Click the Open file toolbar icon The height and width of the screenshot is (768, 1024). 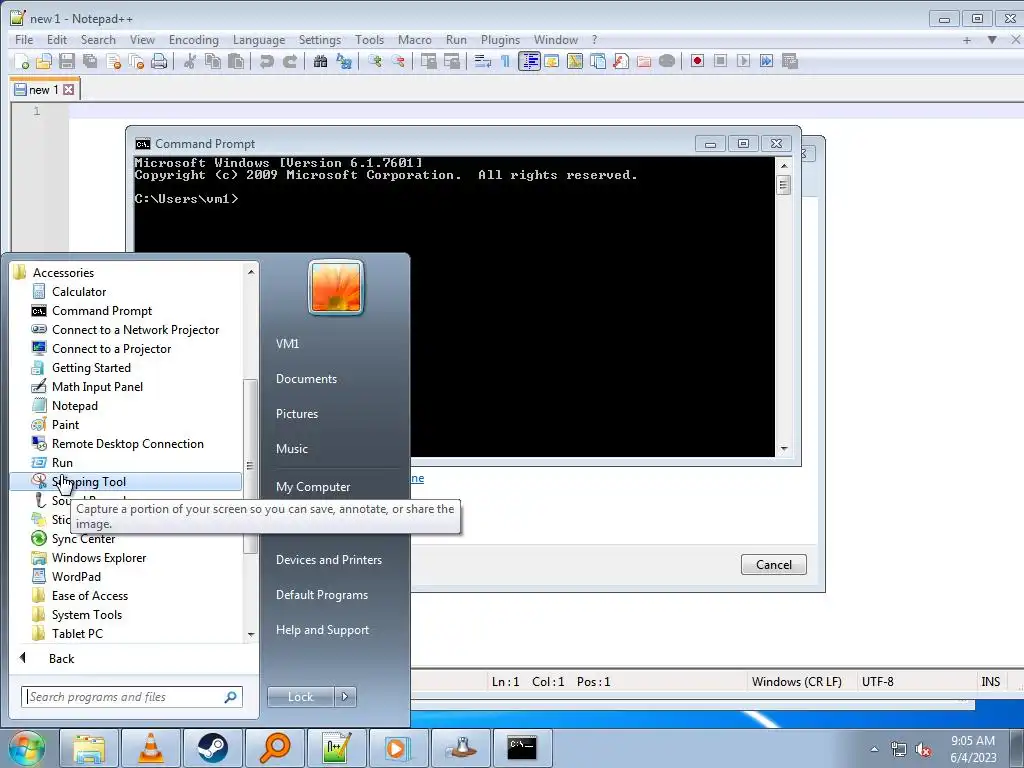point(44,61)
